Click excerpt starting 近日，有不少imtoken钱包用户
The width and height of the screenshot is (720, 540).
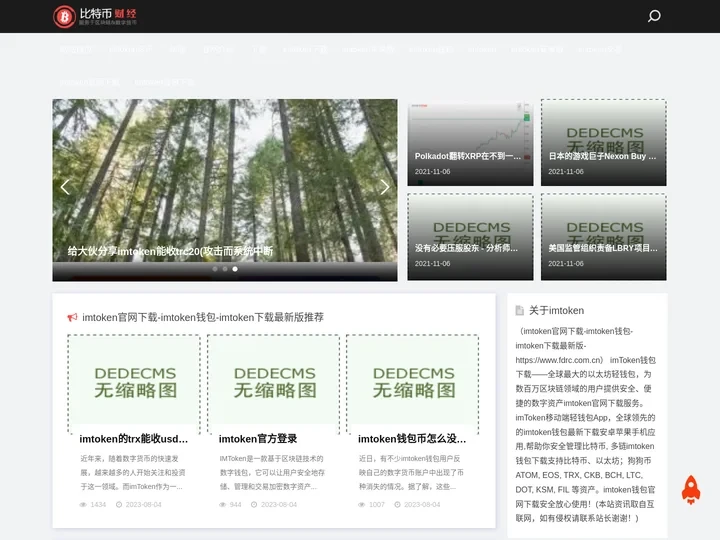(x=411, y=472)
